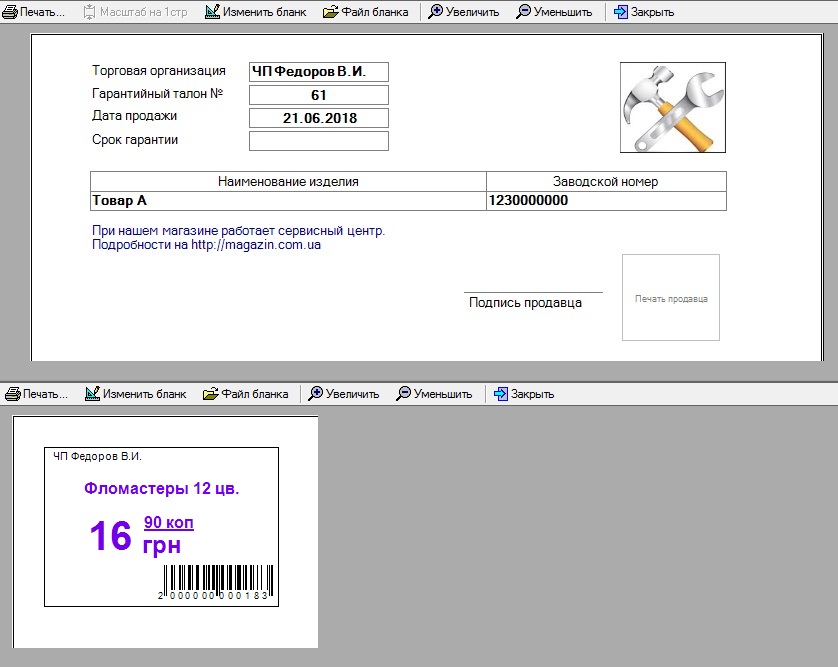The image size is (838, 667).
Task: Select the Дата продажи field showing 21.06.2018
Action: tap(318, 118)
